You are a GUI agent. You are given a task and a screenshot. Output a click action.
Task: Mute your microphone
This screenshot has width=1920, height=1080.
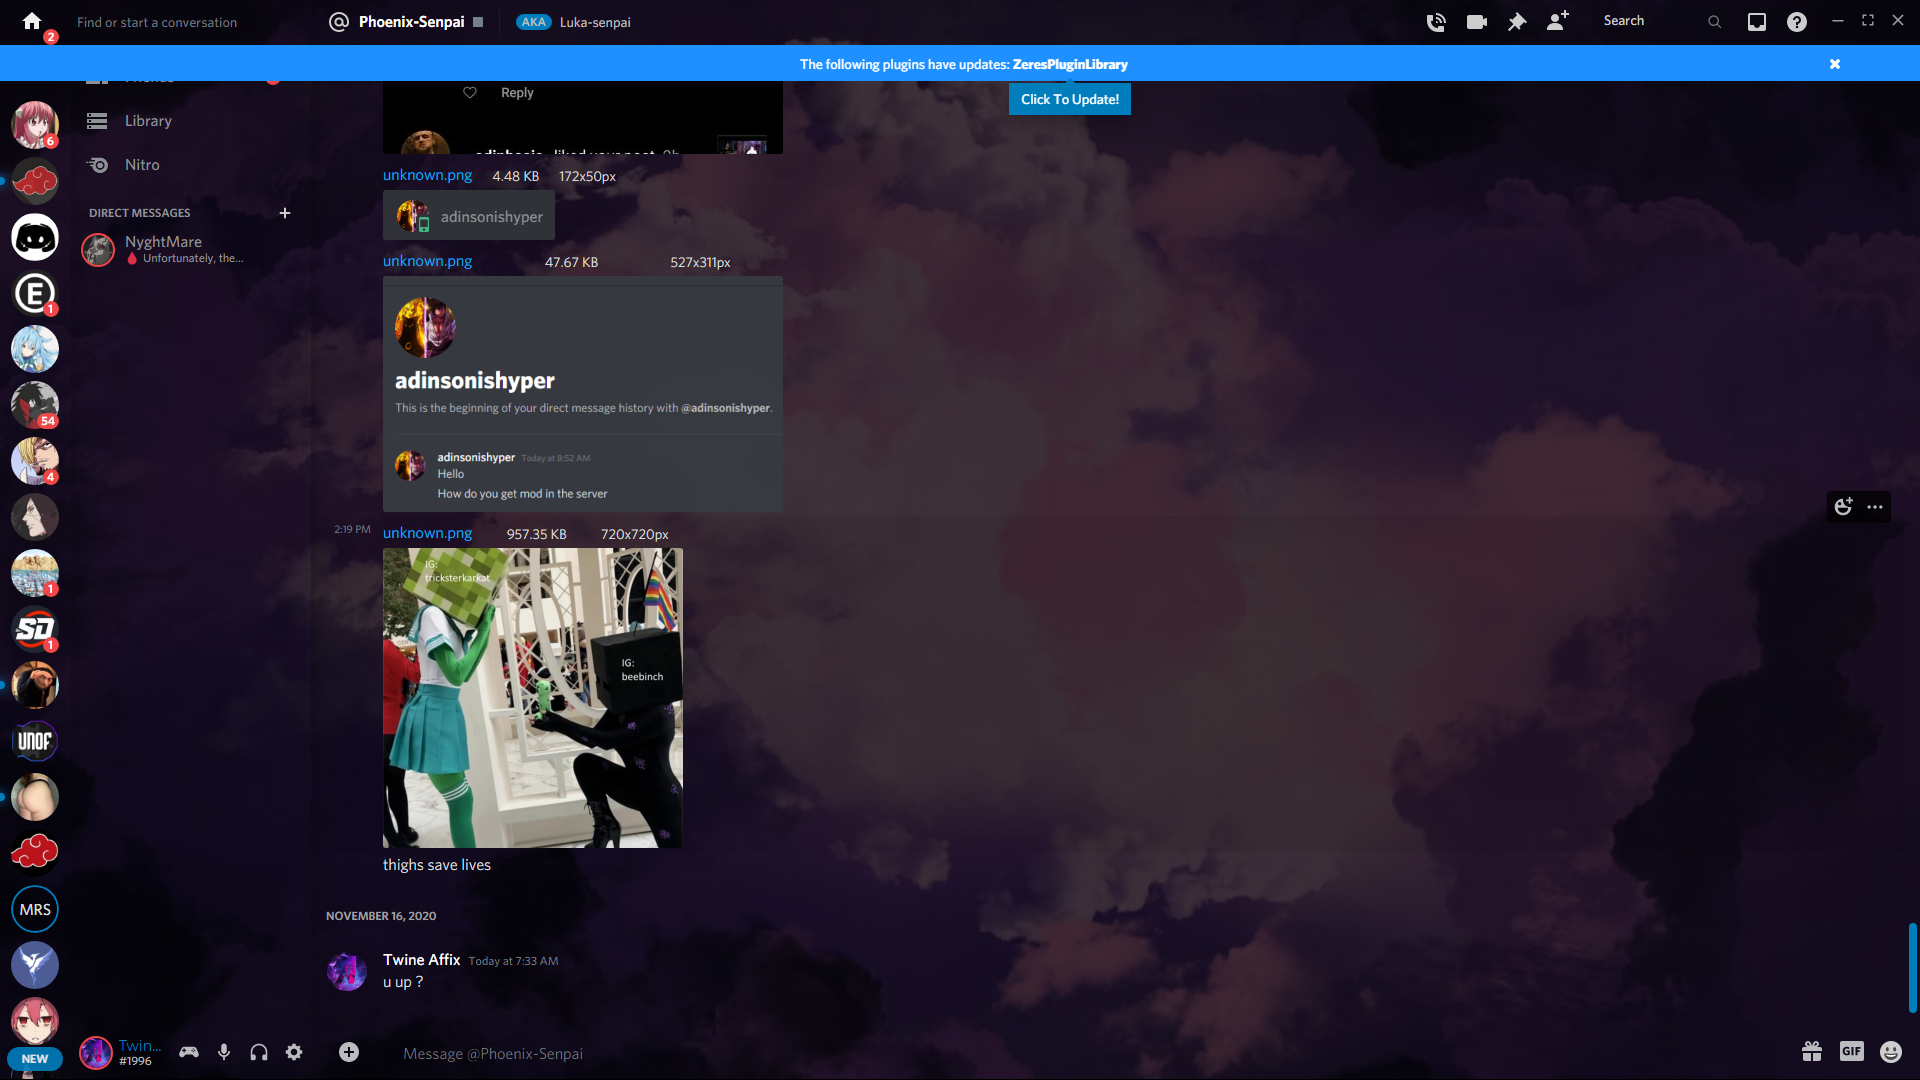pyautogui.click(x=224, y=1052)
